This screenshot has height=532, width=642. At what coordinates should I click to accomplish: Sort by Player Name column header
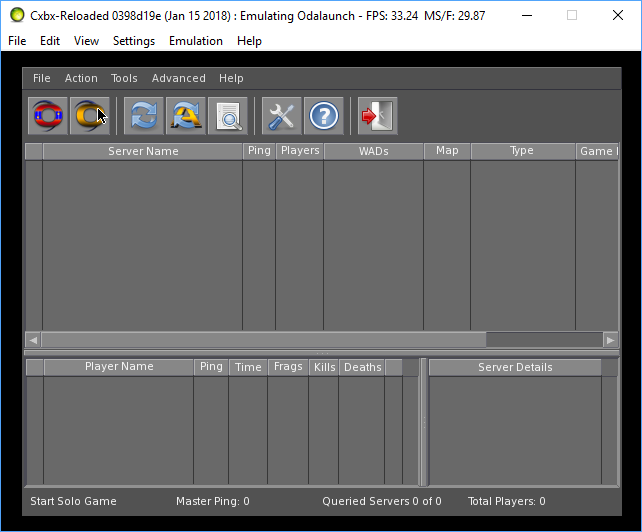tap(119, 367)
